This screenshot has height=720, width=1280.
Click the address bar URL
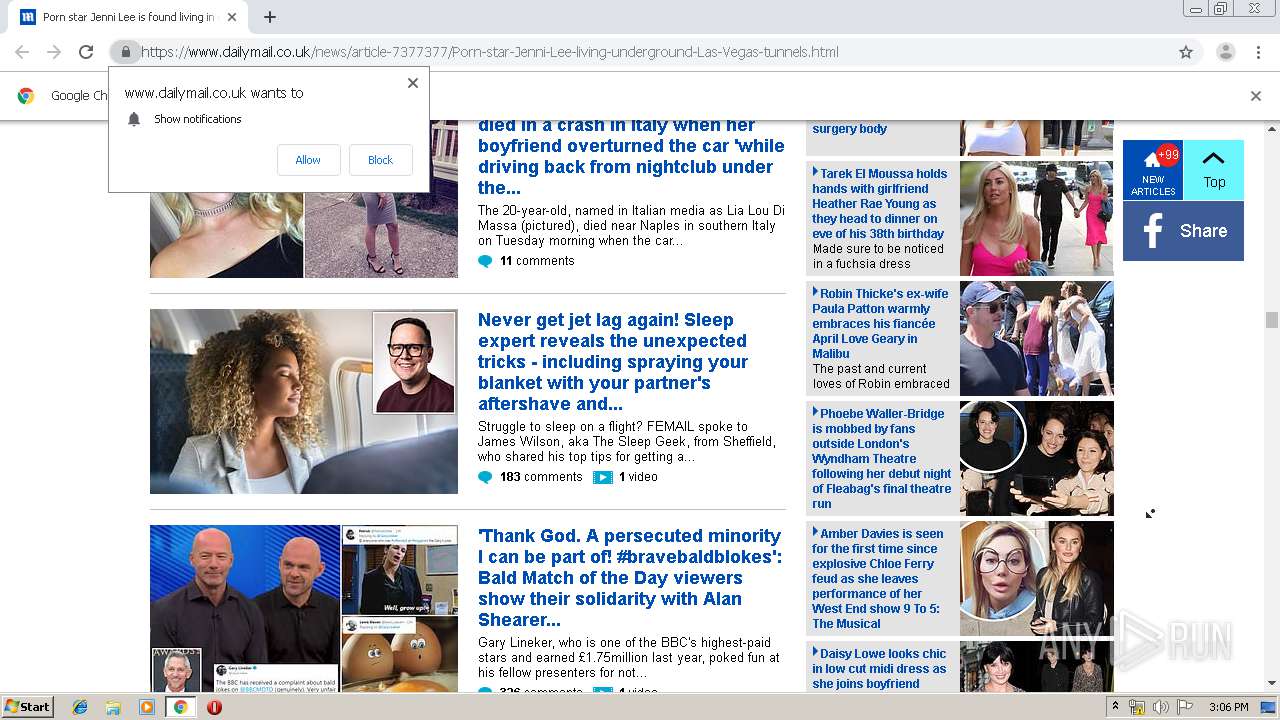click(x=490, y=52)
